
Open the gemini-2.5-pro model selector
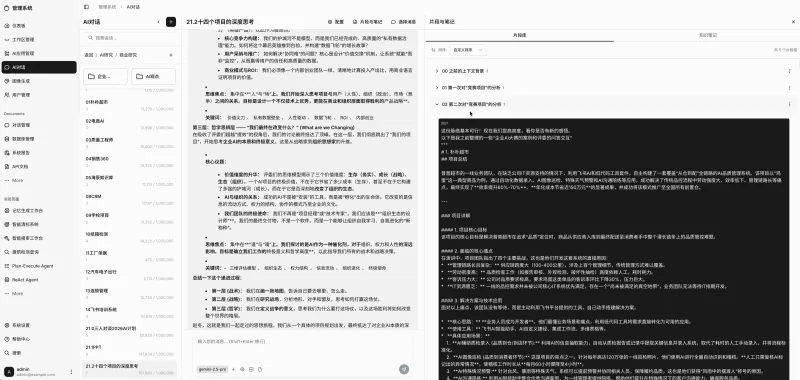[x=212, y=369]
